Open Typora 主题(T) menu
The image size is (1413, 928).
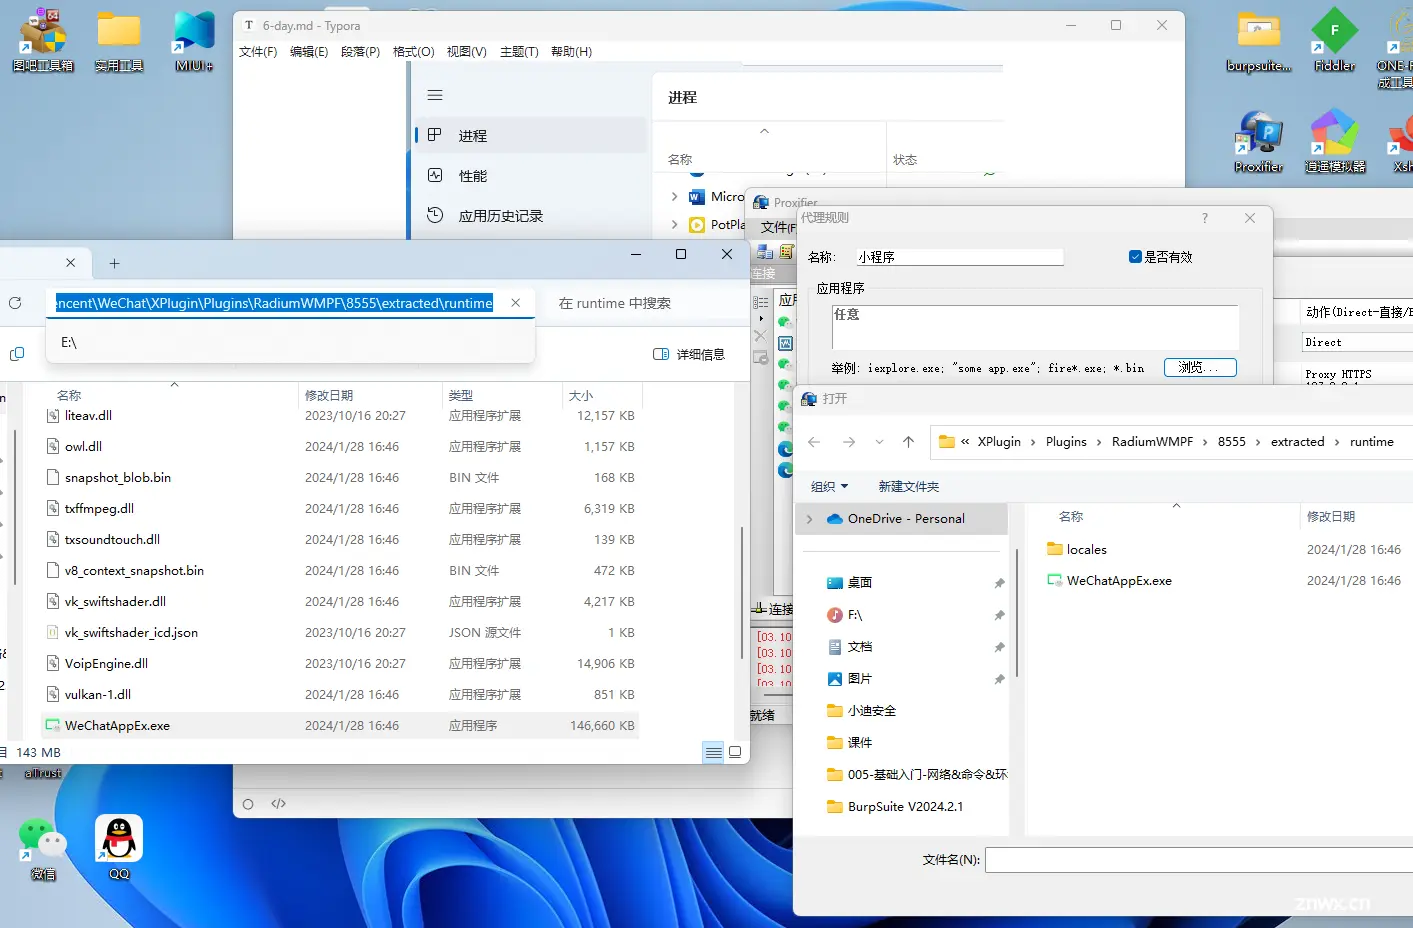pyautogui.click(x=519, y=52)
